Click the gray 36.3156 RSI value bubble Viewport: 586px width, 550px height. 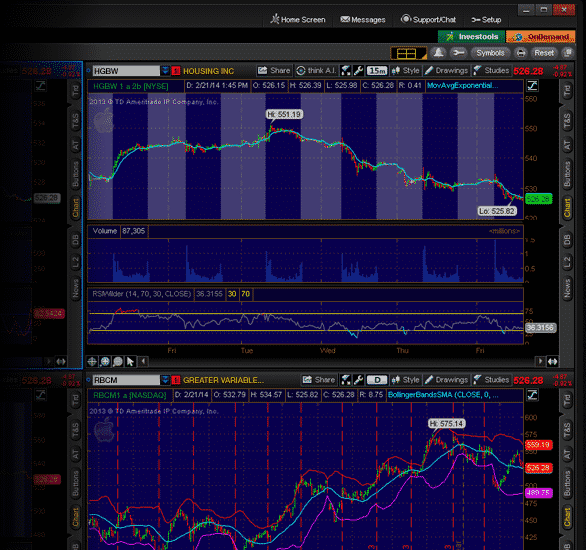tap(540, 328)
